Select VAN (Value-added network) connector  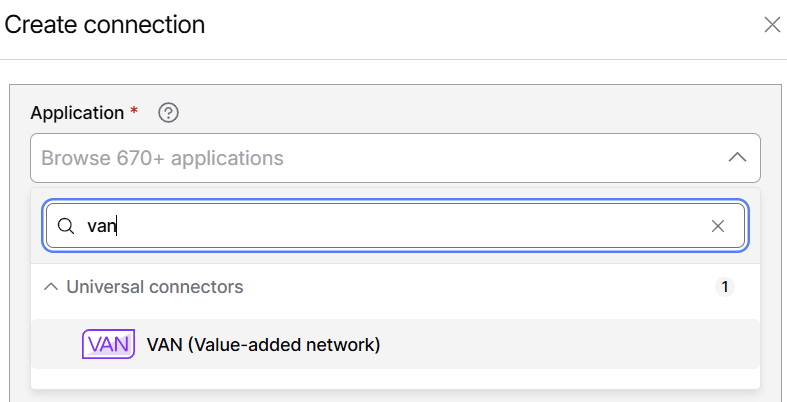click(x=395, y=344)
